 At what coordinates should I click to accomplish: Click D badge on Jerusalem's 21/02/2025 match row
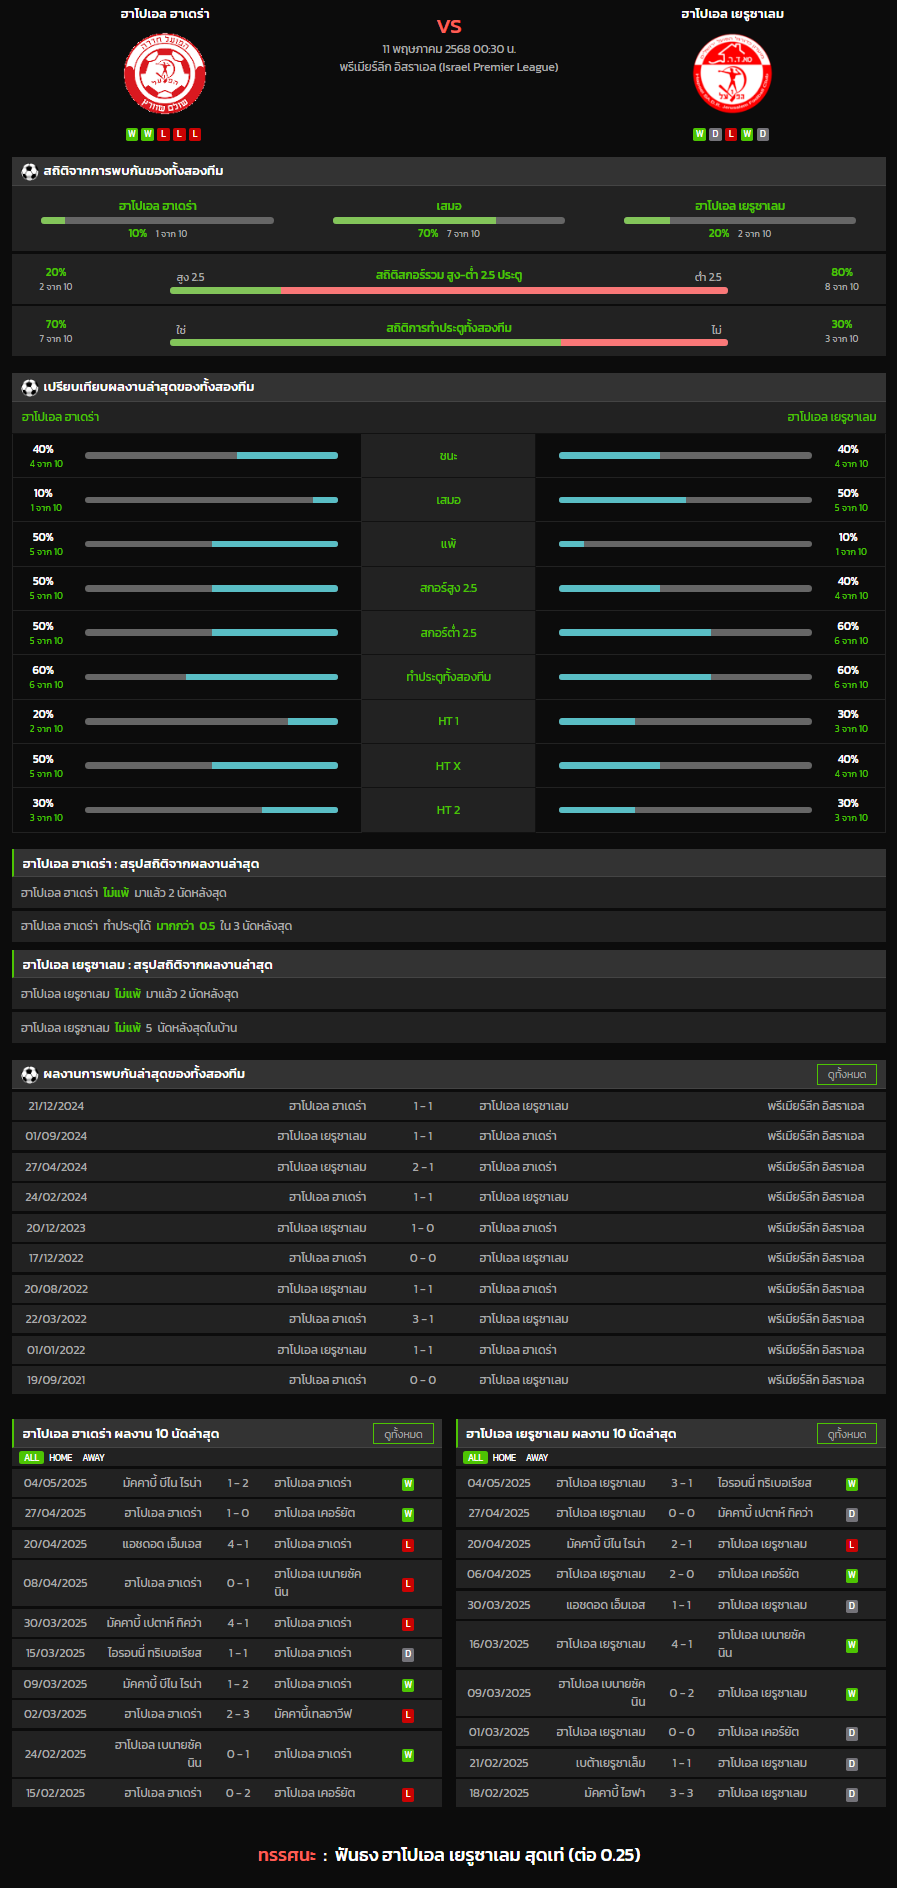tap(852, 1764)
